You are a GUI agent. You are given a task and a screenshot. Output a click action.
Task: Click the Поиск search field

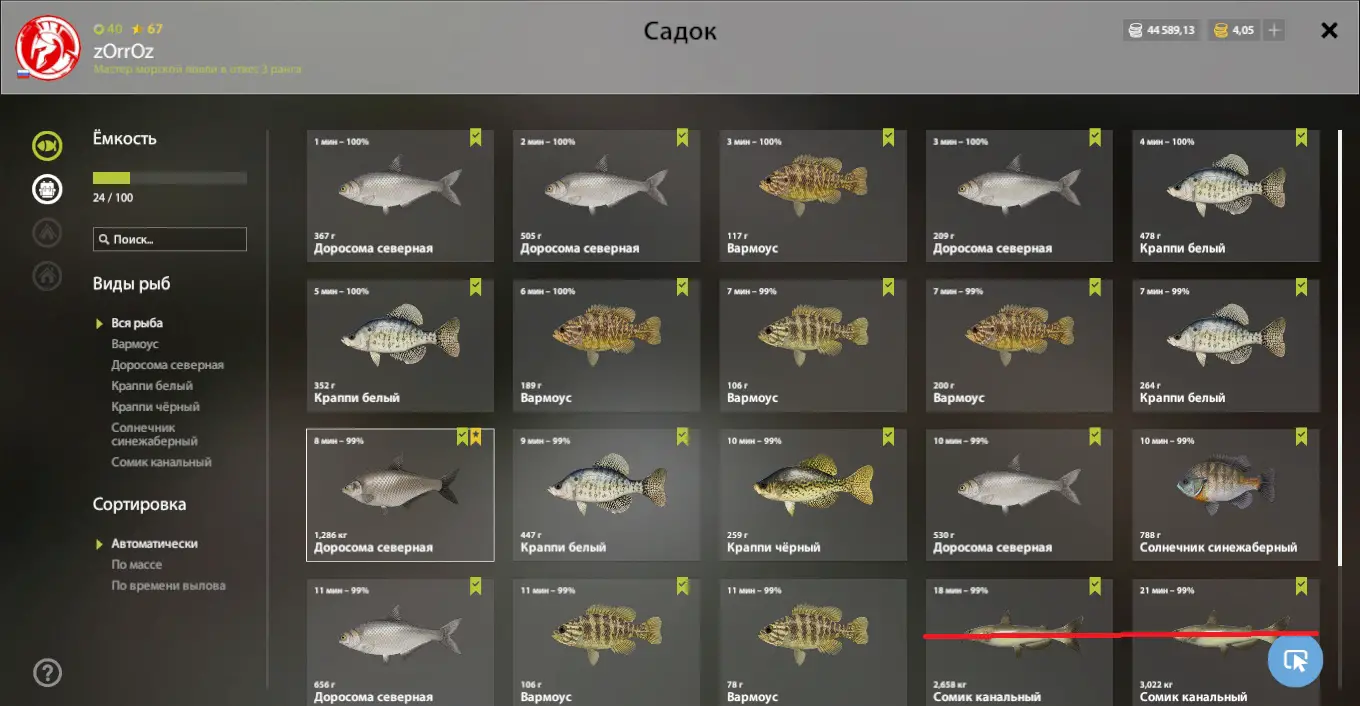(x=170, y=239)
